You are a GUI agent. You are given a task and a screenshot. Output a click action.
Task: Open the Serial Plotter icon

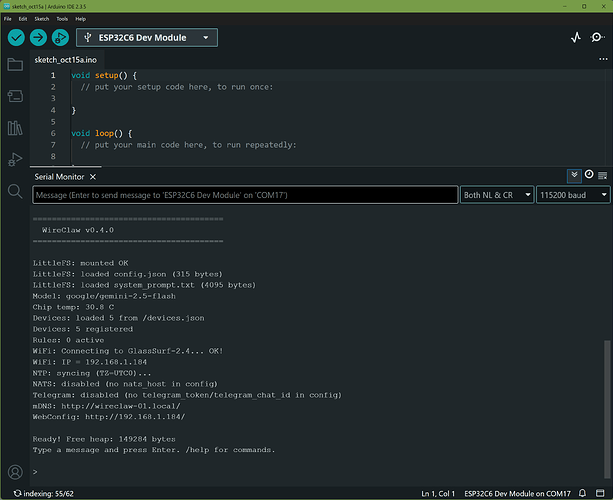coord(576,38)
